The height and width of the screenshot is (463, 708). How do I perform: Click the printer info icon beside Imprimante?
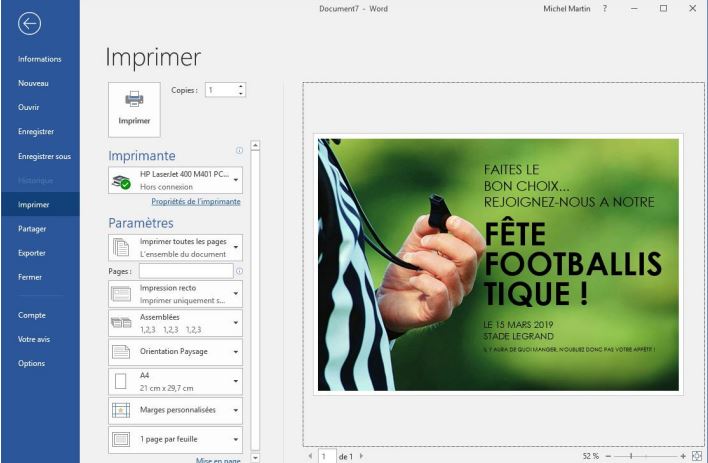click(239, 151)
